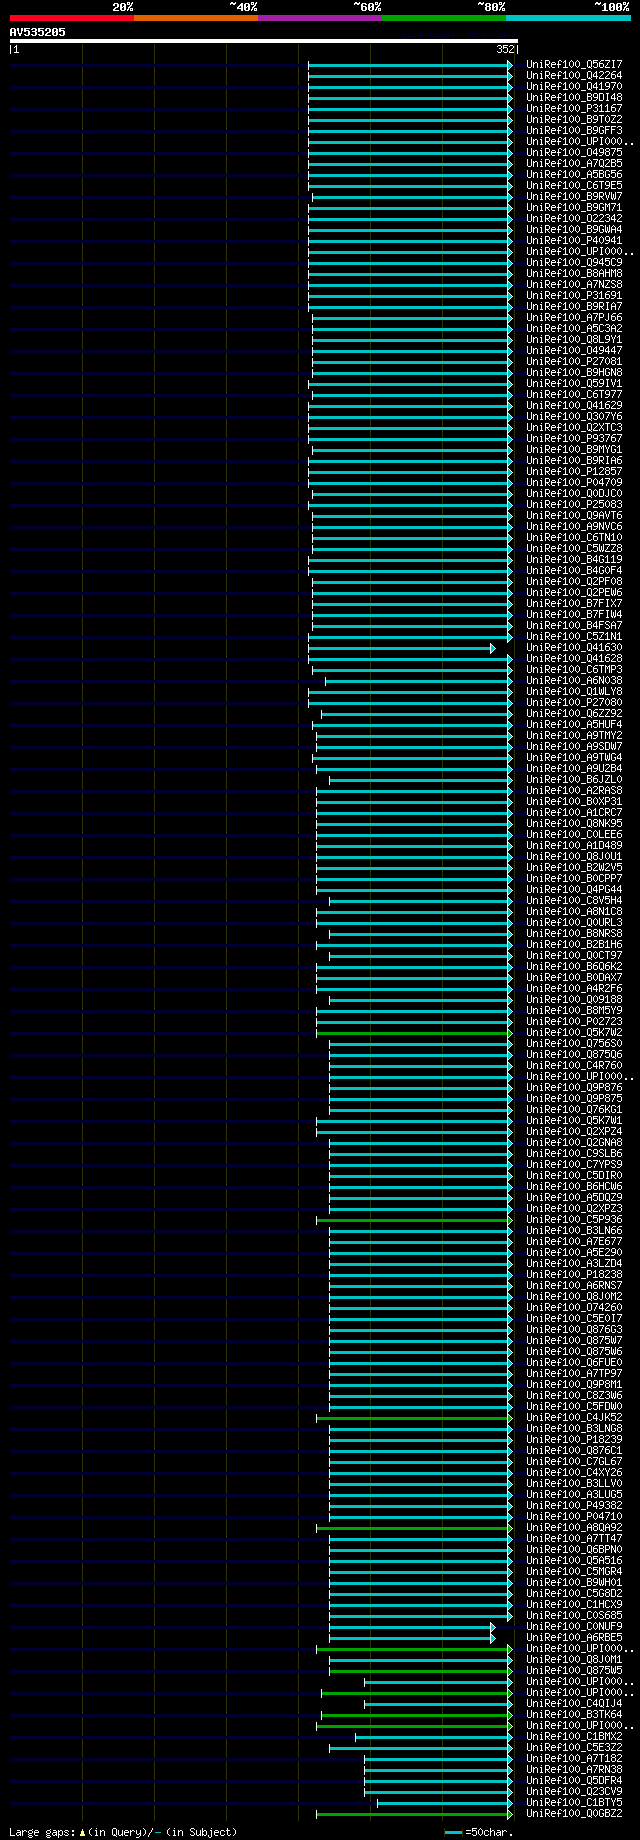Click the green UniRef100_Q5K7W2 alignment bar
640x1840 pixels.
[x=414, y=1032]
